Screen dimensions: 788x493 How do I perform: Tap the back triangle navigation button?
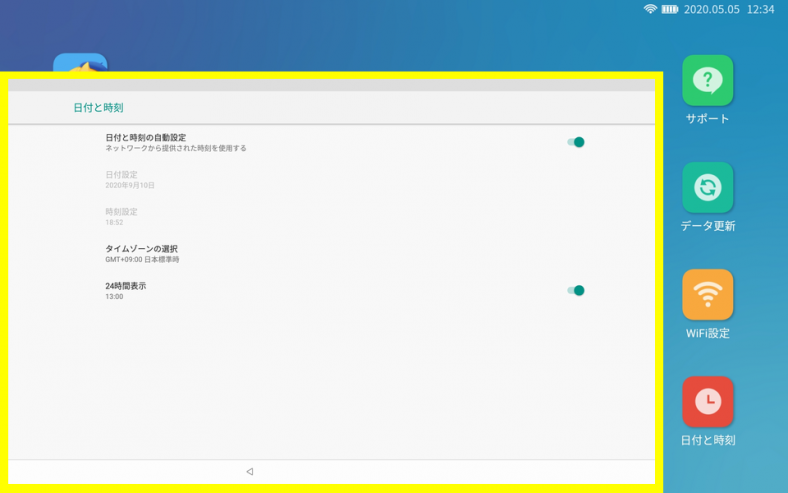[x=250, y=471]
